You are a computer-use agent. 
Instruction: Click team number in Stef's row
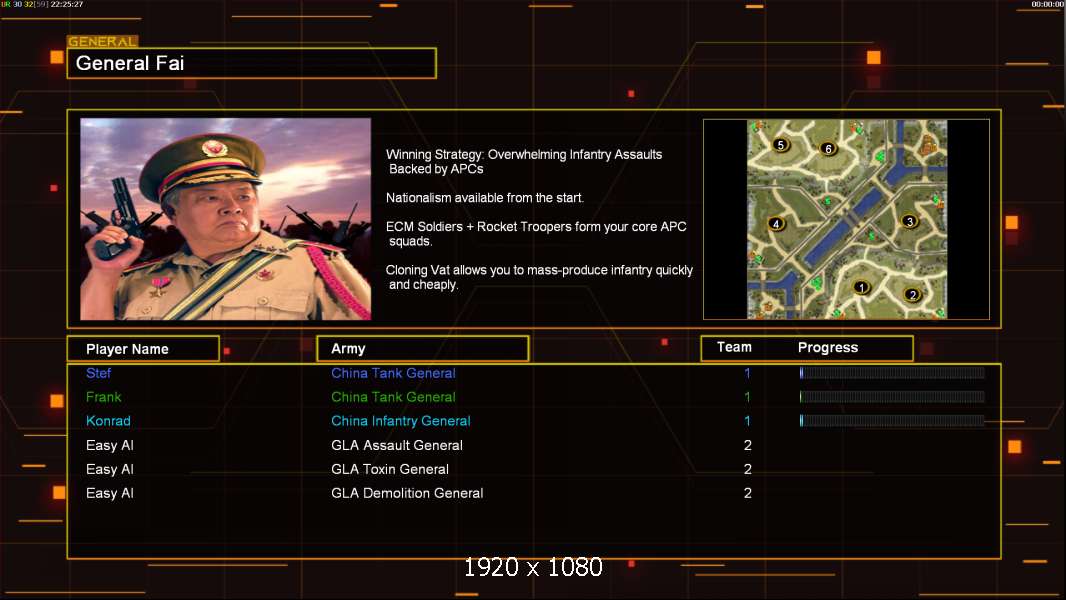[747, 373]
